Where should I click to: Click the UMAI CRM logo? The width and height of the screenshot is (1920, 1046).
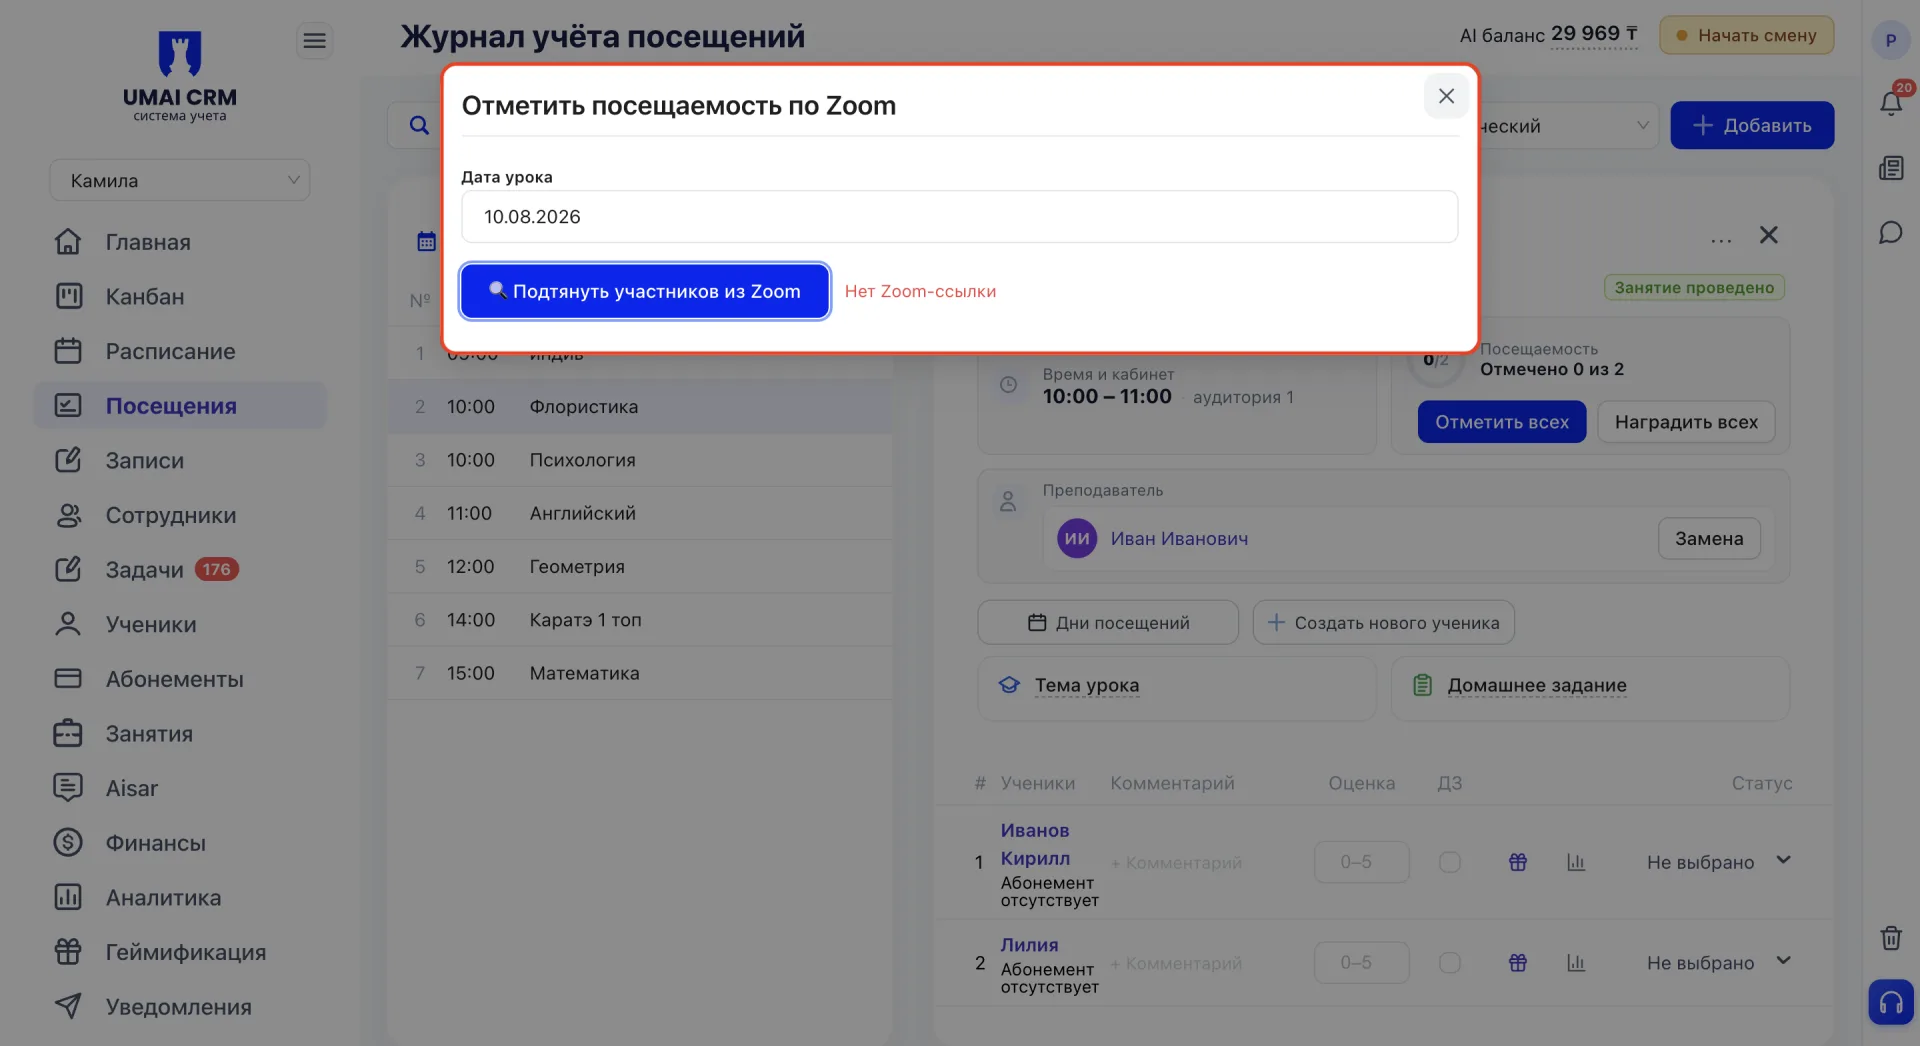(180, 76)
